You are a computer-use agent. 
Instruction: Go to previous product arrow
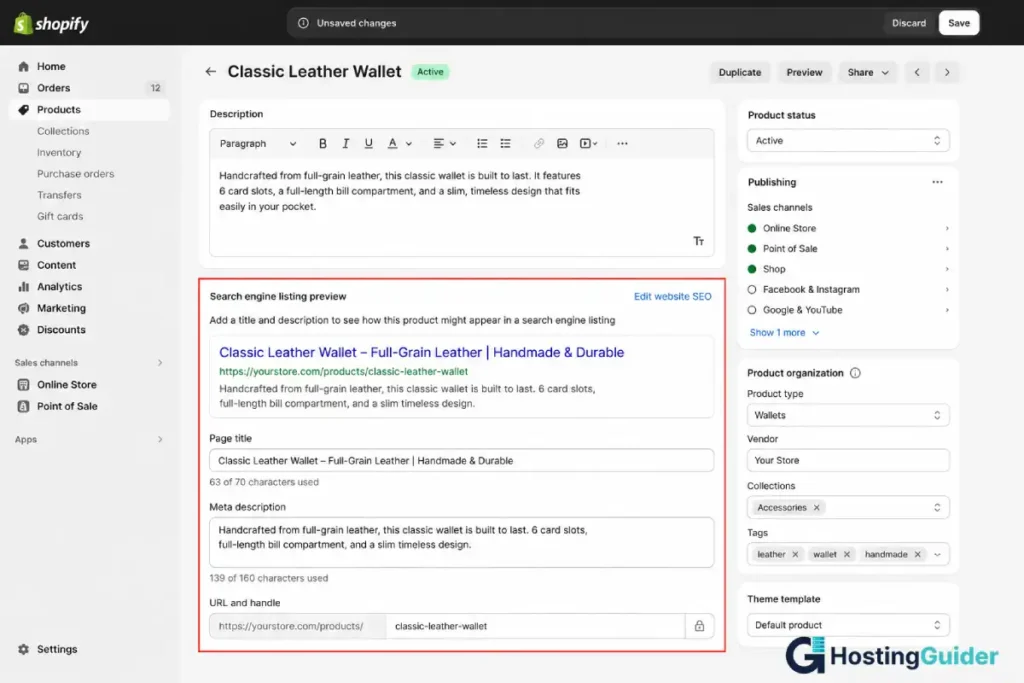click(917, 72)
